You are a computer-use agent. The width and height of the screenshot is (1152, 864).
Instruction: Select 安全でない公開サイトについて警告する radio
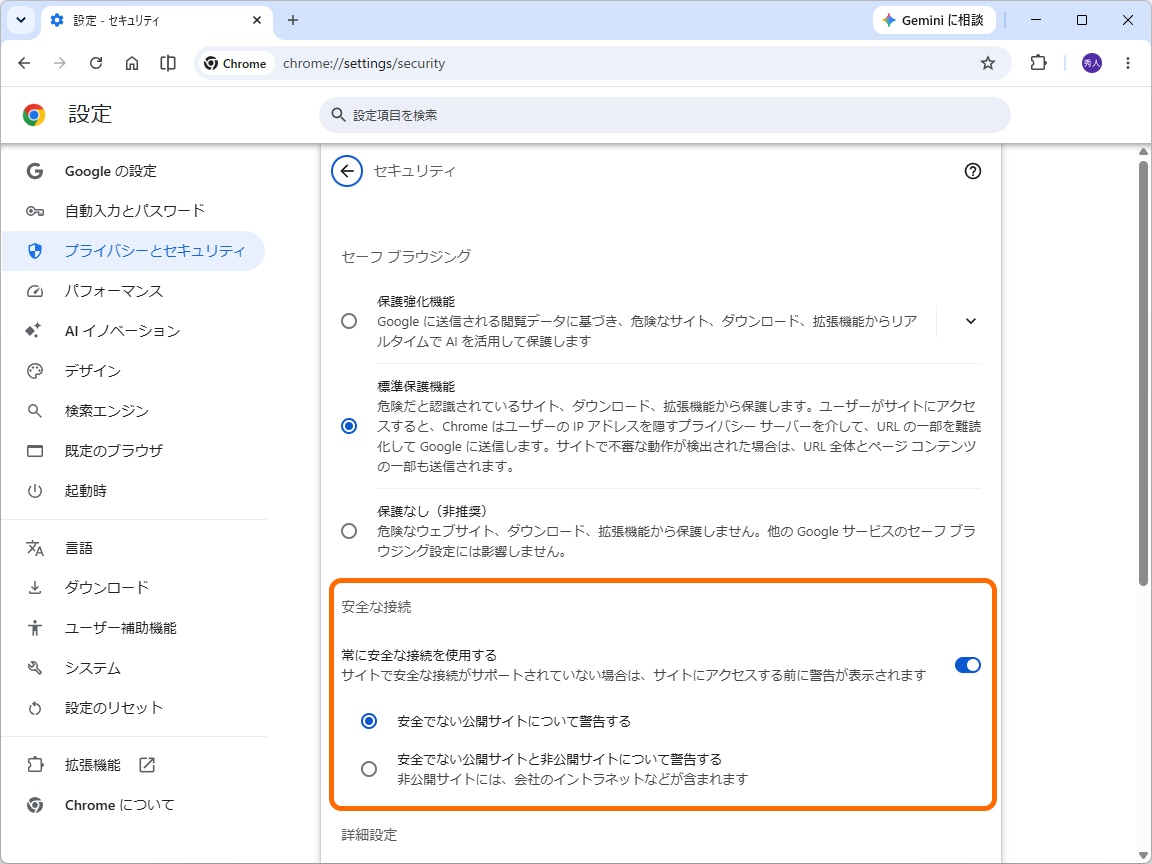[369, 721]
